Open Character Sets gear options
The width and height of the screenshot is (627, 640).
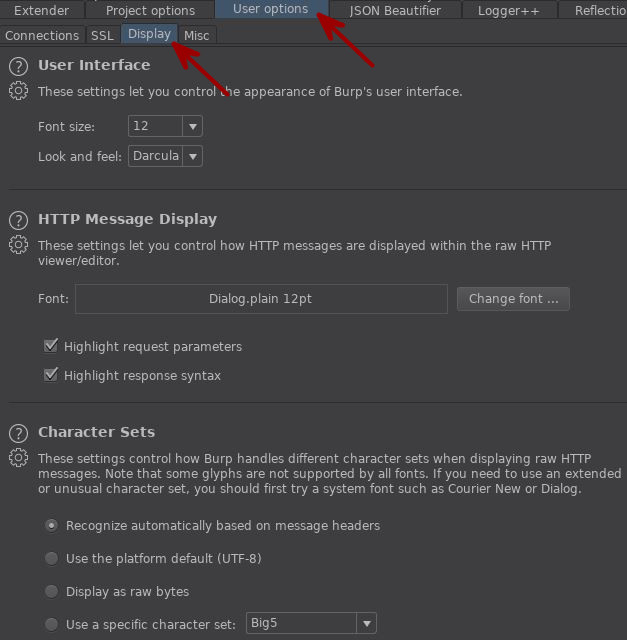point(18,458)
